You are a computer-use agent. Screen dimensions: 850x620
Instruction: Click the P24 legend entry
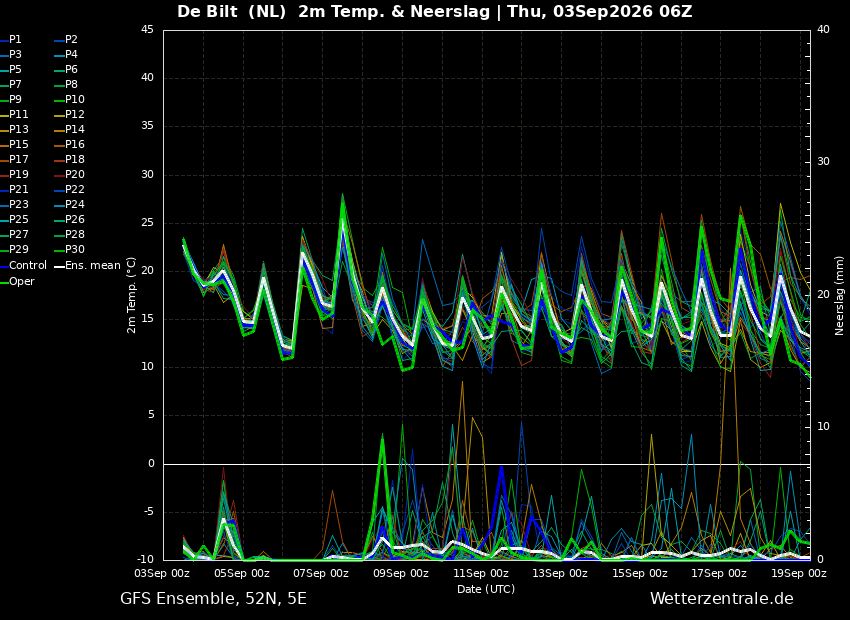(70, 204)
